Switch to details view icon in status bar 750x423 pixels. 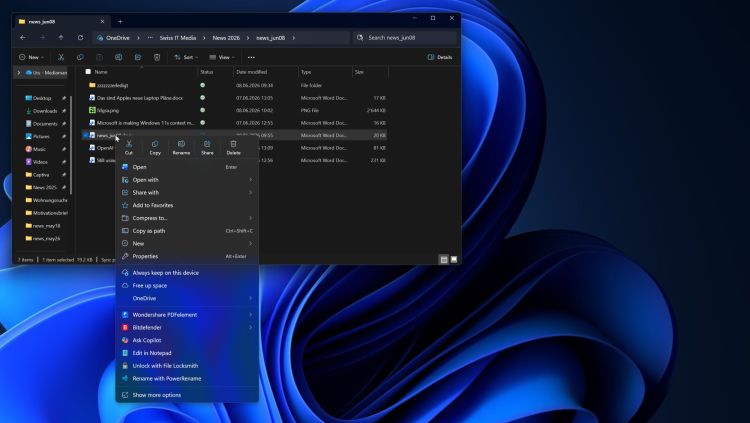click(x=444, y=259)
